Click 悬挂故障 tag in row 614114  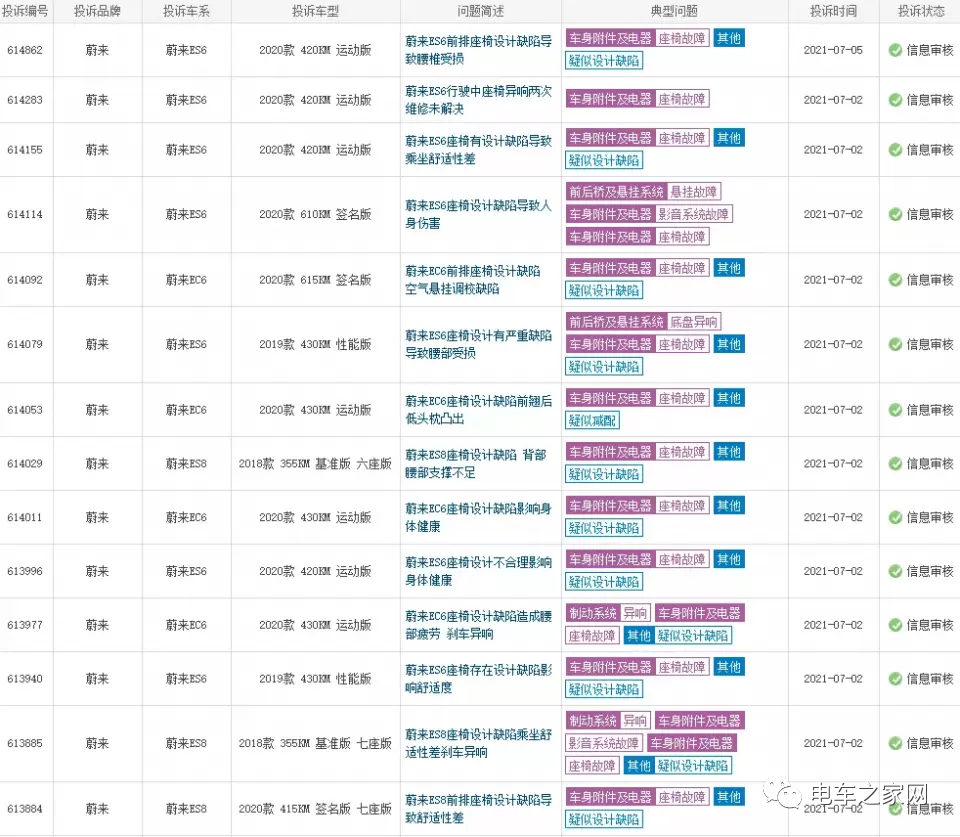click(694, 192)
